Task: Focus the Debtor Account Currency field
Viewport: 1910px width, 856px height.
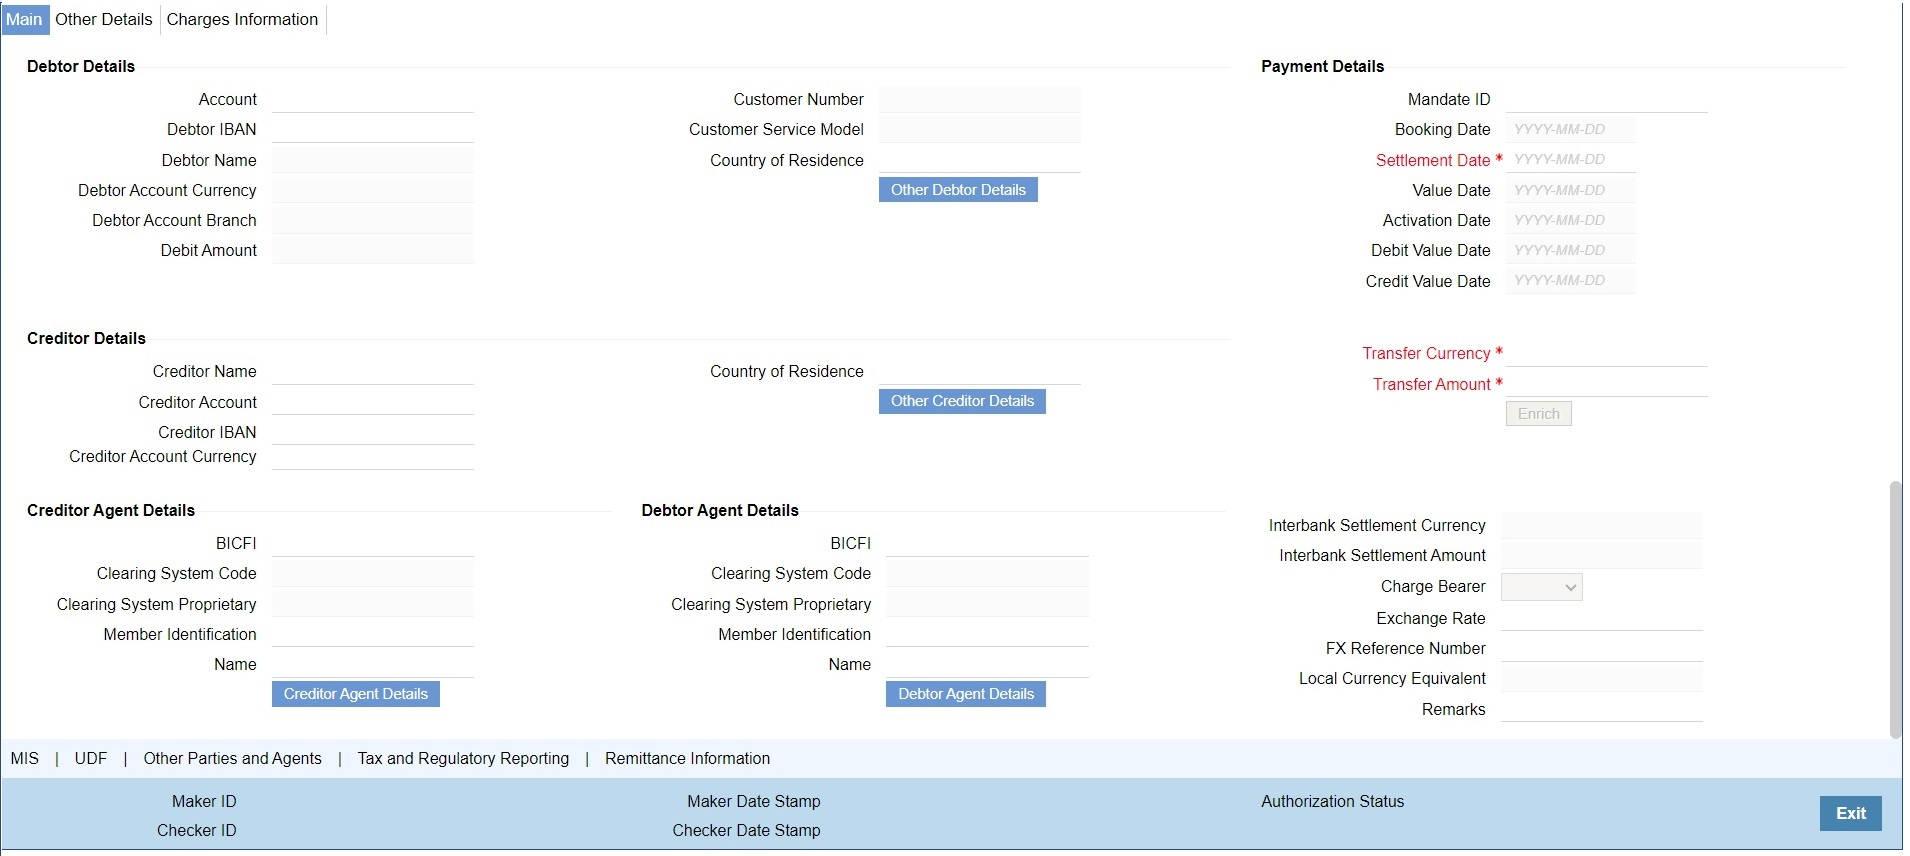Action: pos(373,190)
